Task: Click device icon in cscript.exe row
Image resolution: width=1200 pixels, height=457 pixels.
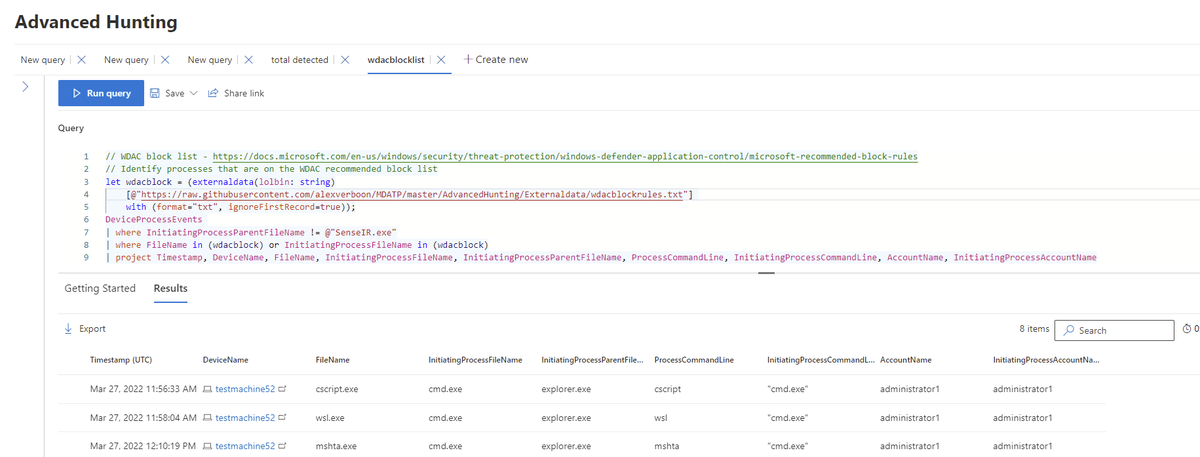Action: 207,388
